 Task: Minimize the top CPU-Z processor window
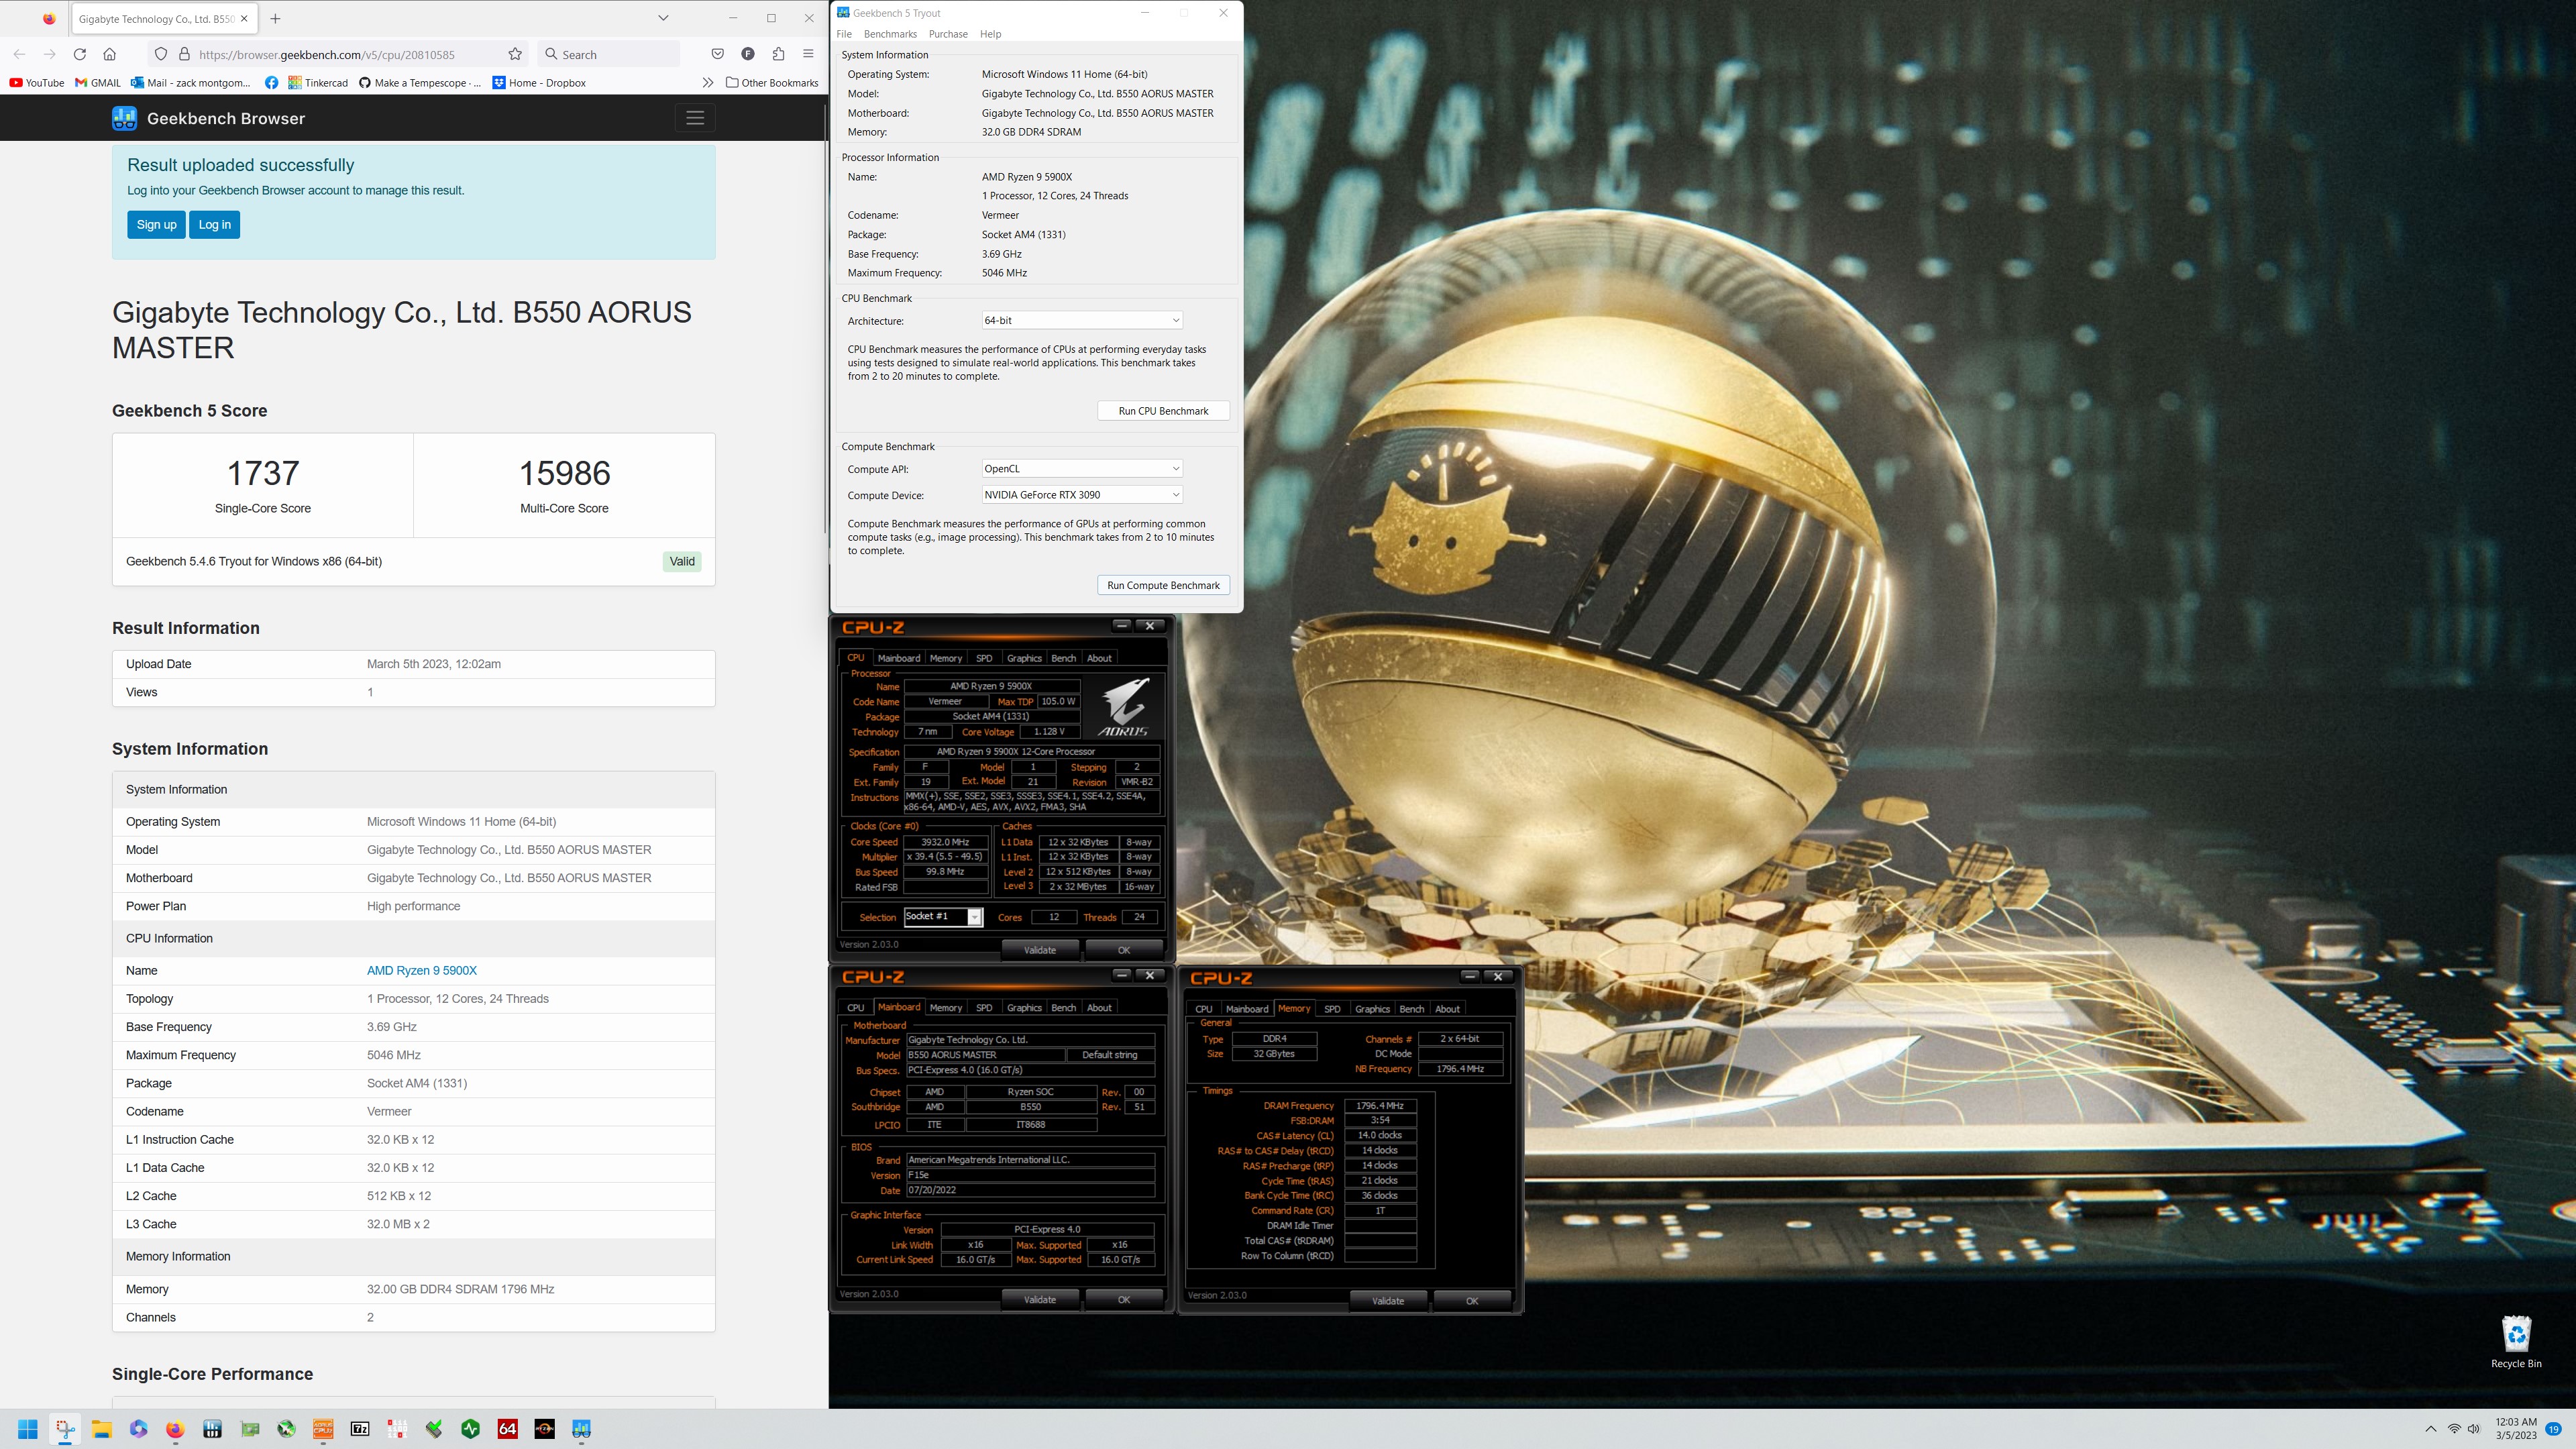pos(1121,625)
